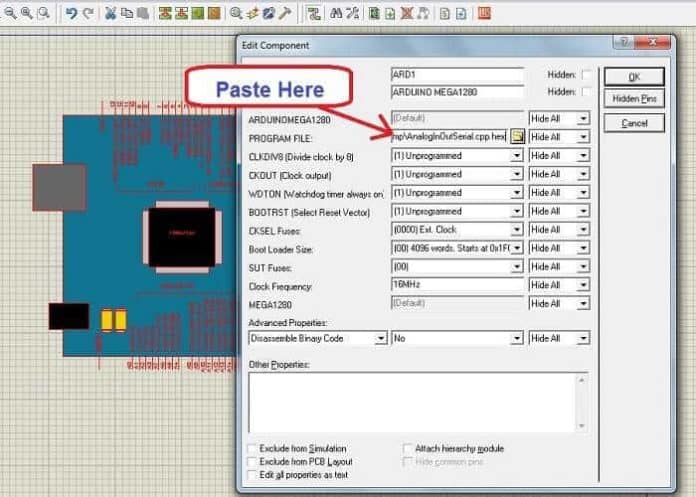Enable Edit all properties as text
The width and height of the screenshot is (696, 497).
point(252,475)
